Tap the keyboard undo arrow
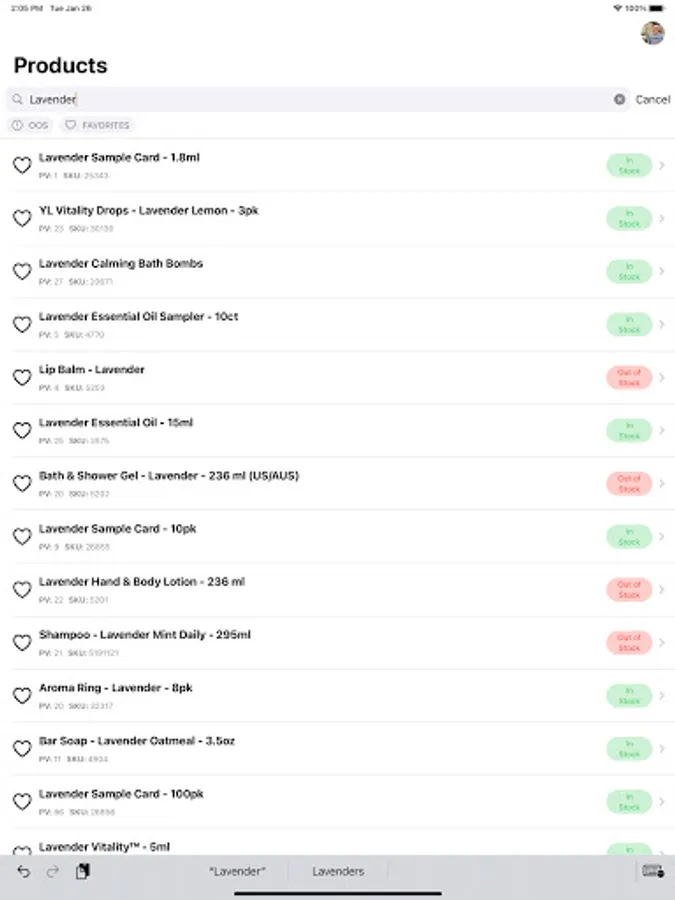Screen dimensions: 675x900 24,872
